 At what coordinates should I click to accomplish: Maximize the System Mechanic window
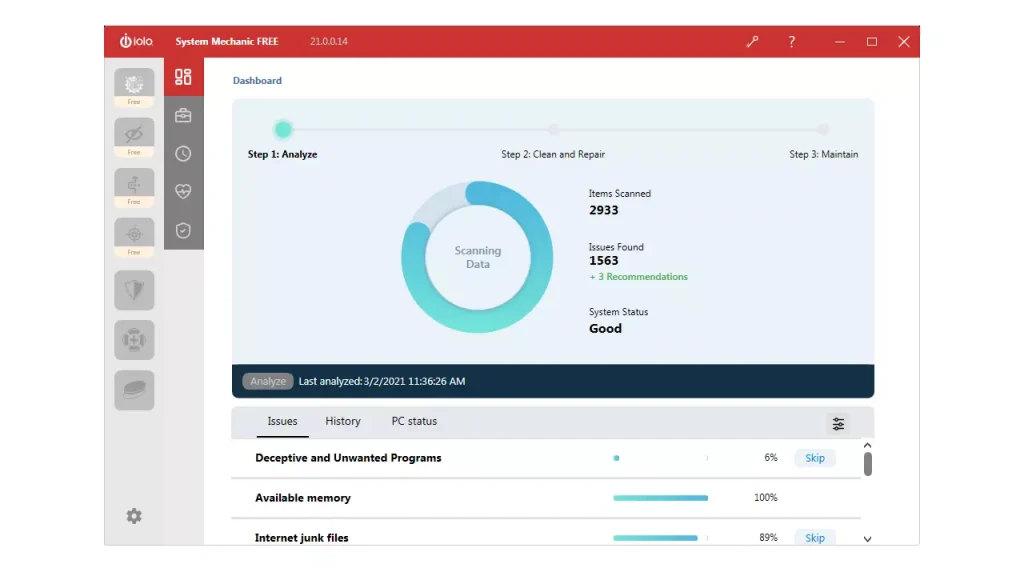pos(872,42)
